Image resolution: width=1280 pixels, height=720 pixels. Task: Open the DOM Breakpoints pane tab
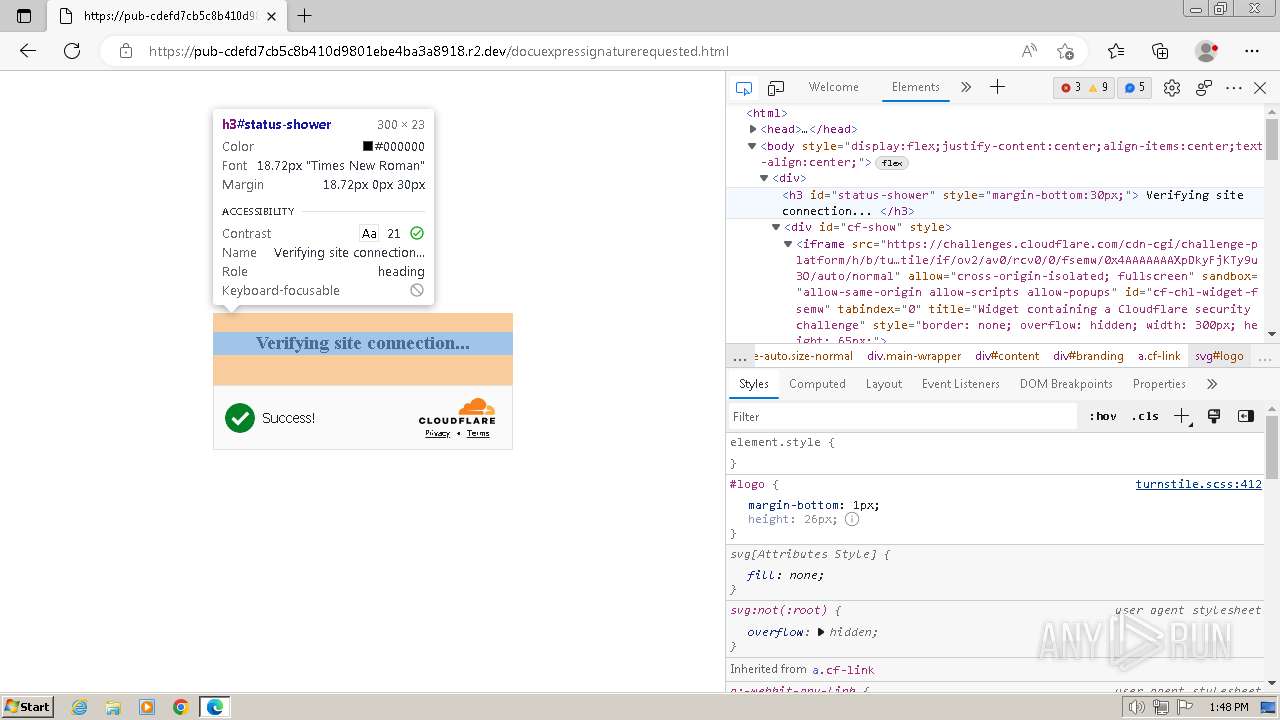click(1066, 384)
